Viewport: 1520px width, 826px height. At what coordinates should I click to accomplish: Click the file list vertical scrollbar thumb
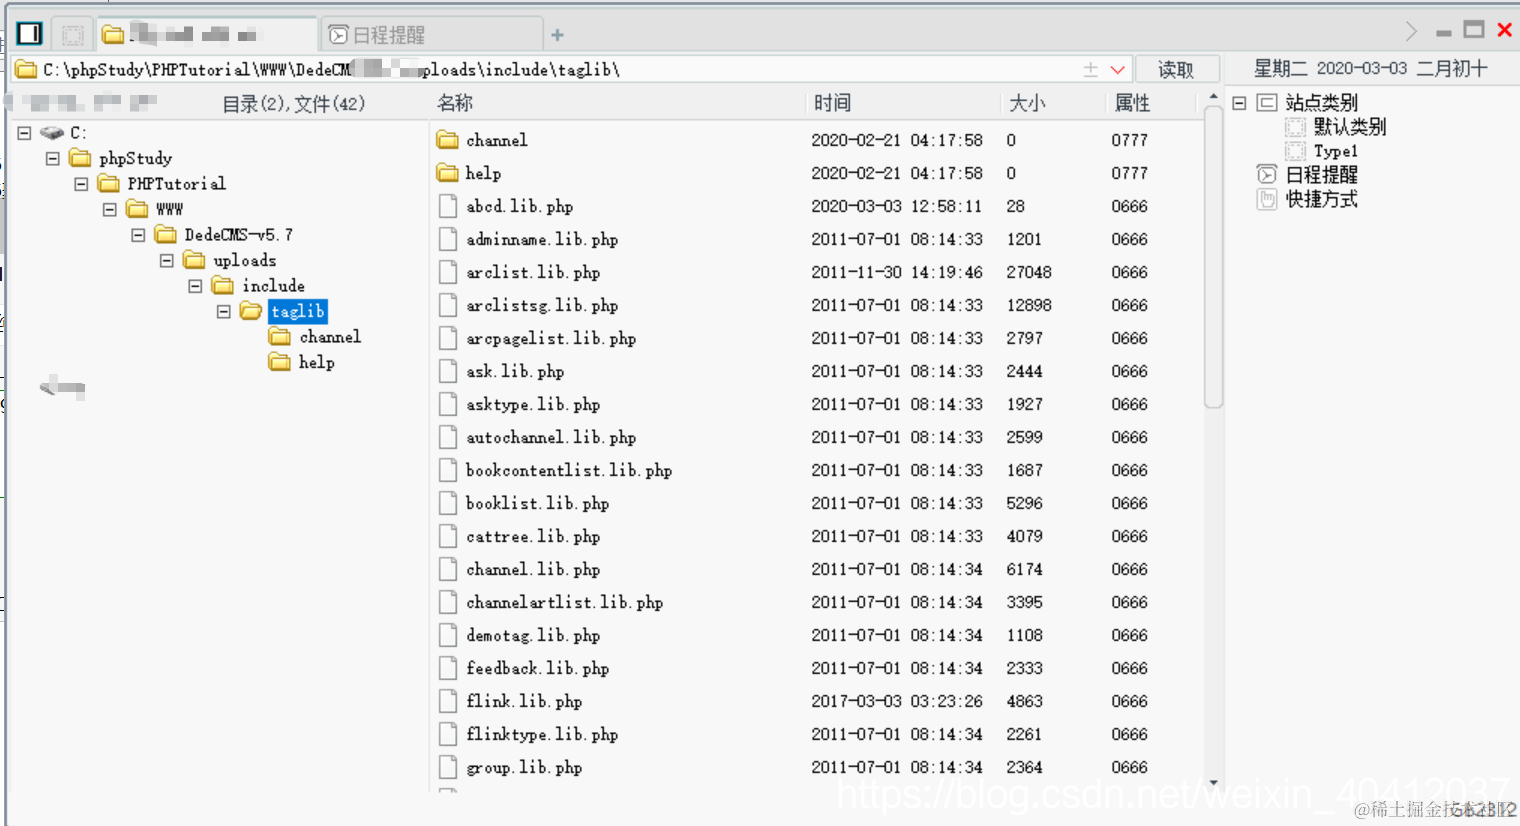click(x=1214, y=258)
